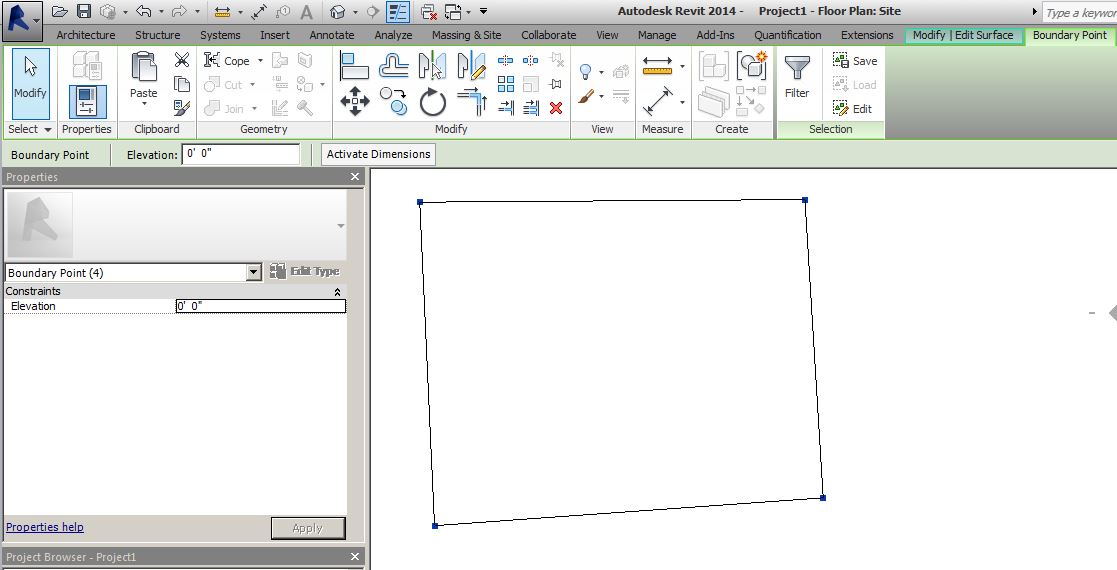Toggle the Properties palette button
This screenshot has height=570, width=1117.
point(87,100)
